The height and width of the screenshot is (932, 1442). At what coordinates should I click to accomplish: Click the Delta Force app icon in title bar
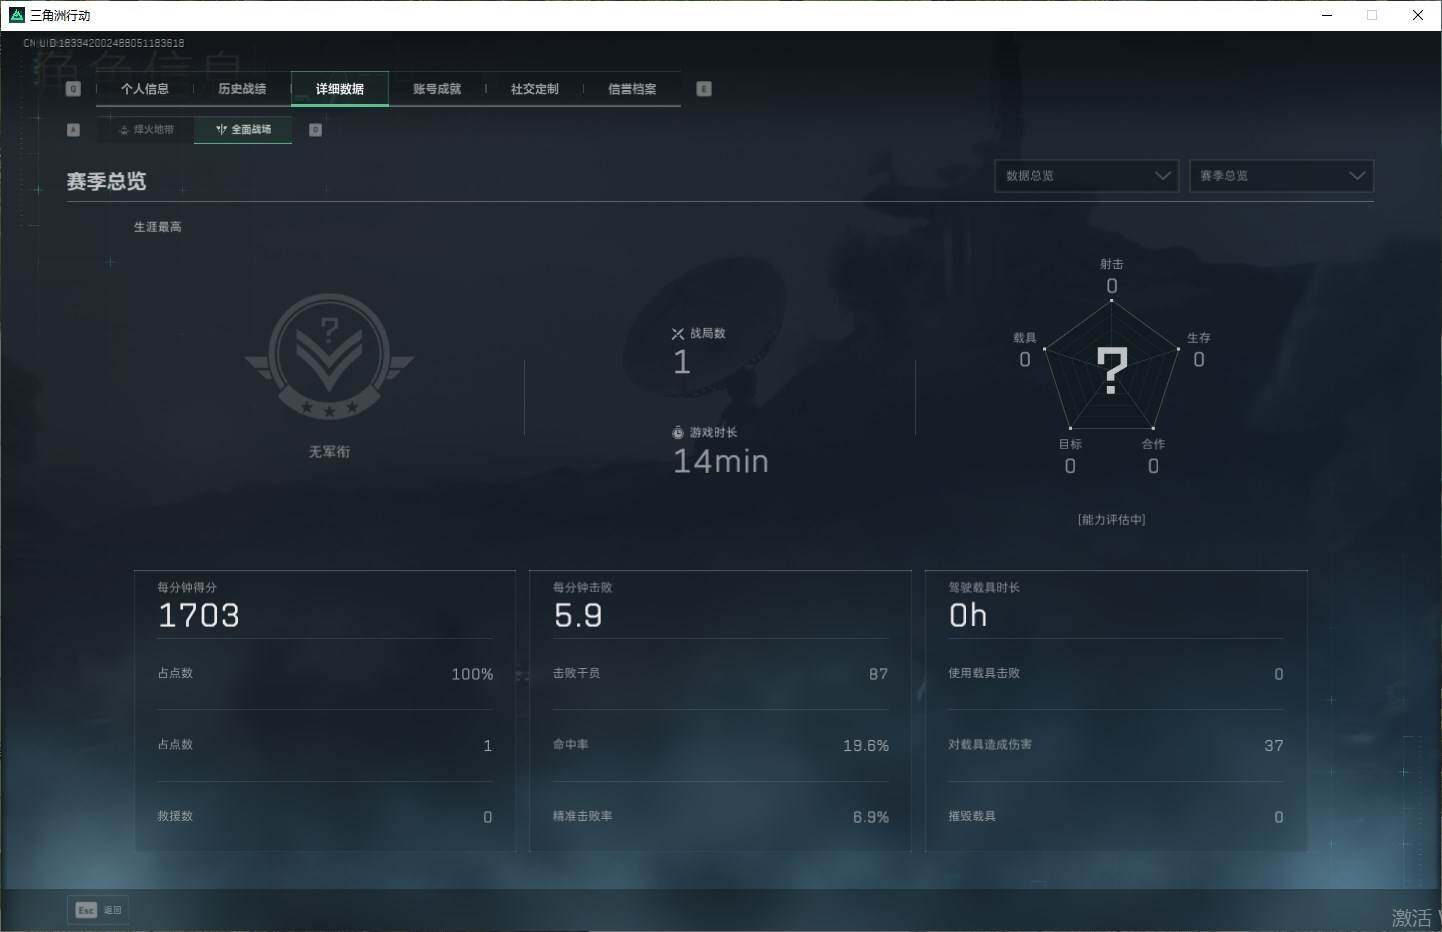point(16,15)
